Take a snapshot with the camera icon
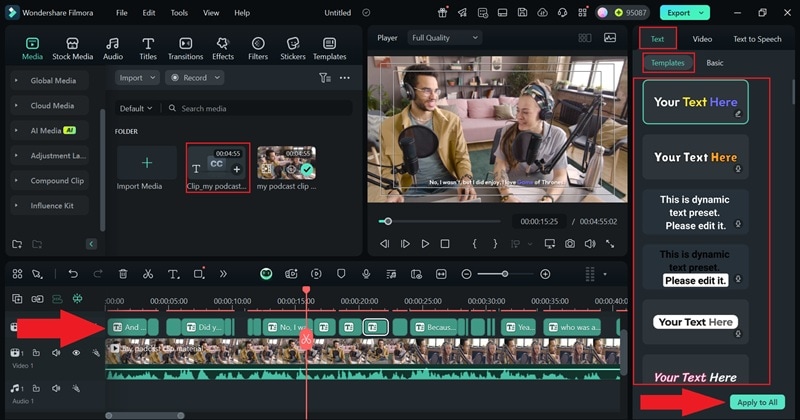The width and height of the screenshot is (800, 420). [x=569, y=244]
